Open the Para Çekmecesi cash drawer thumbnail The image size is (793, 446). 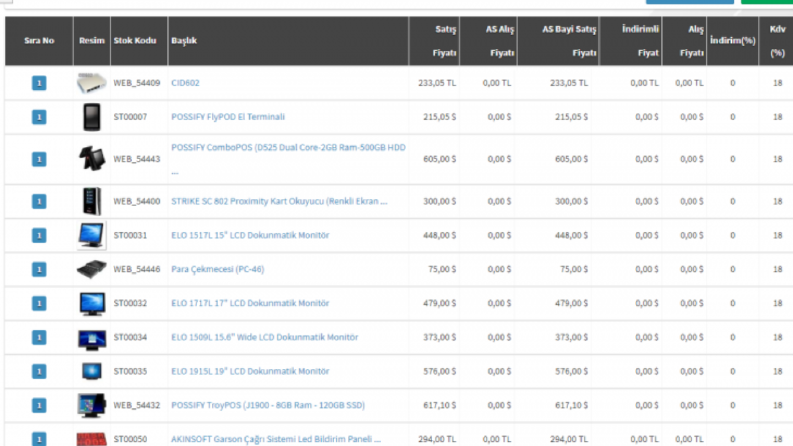pos(92,269)
